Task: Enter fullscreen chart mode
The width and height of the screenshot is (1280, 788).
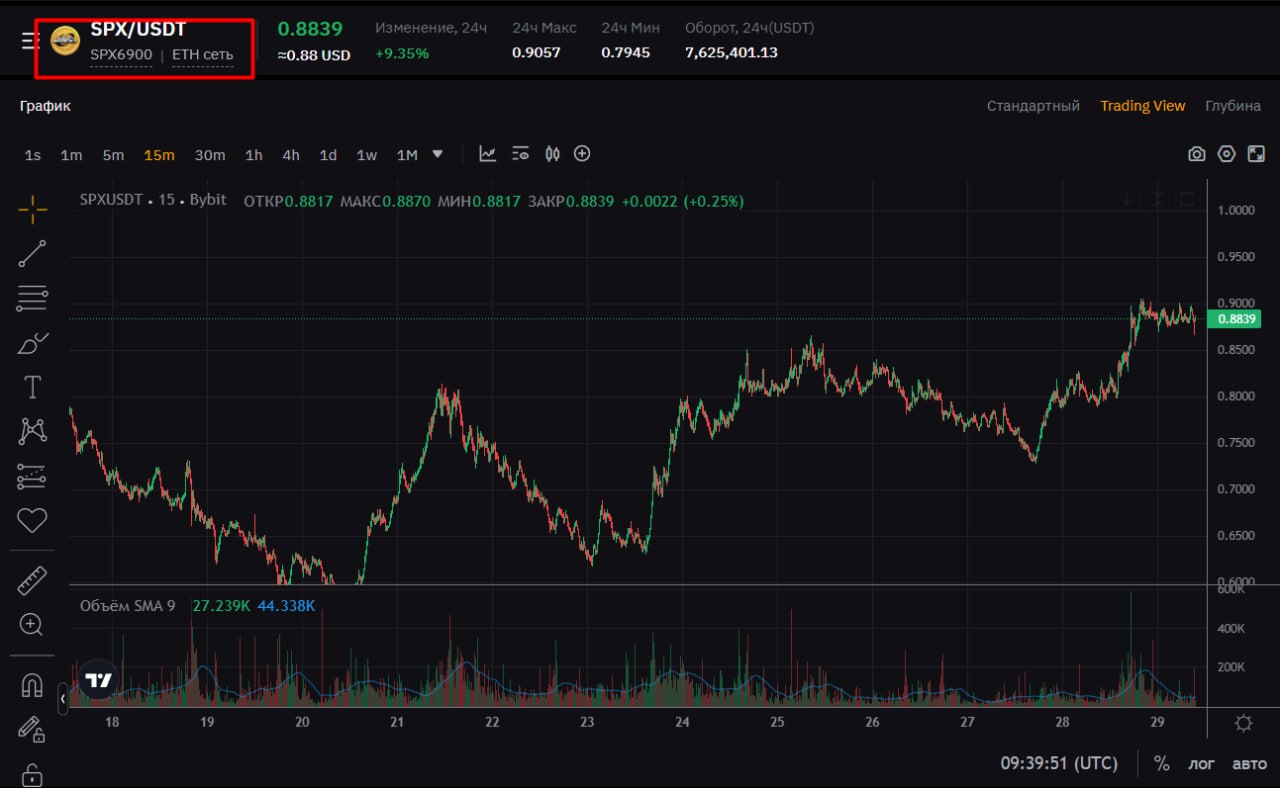Action: (x=1257, y=154)
